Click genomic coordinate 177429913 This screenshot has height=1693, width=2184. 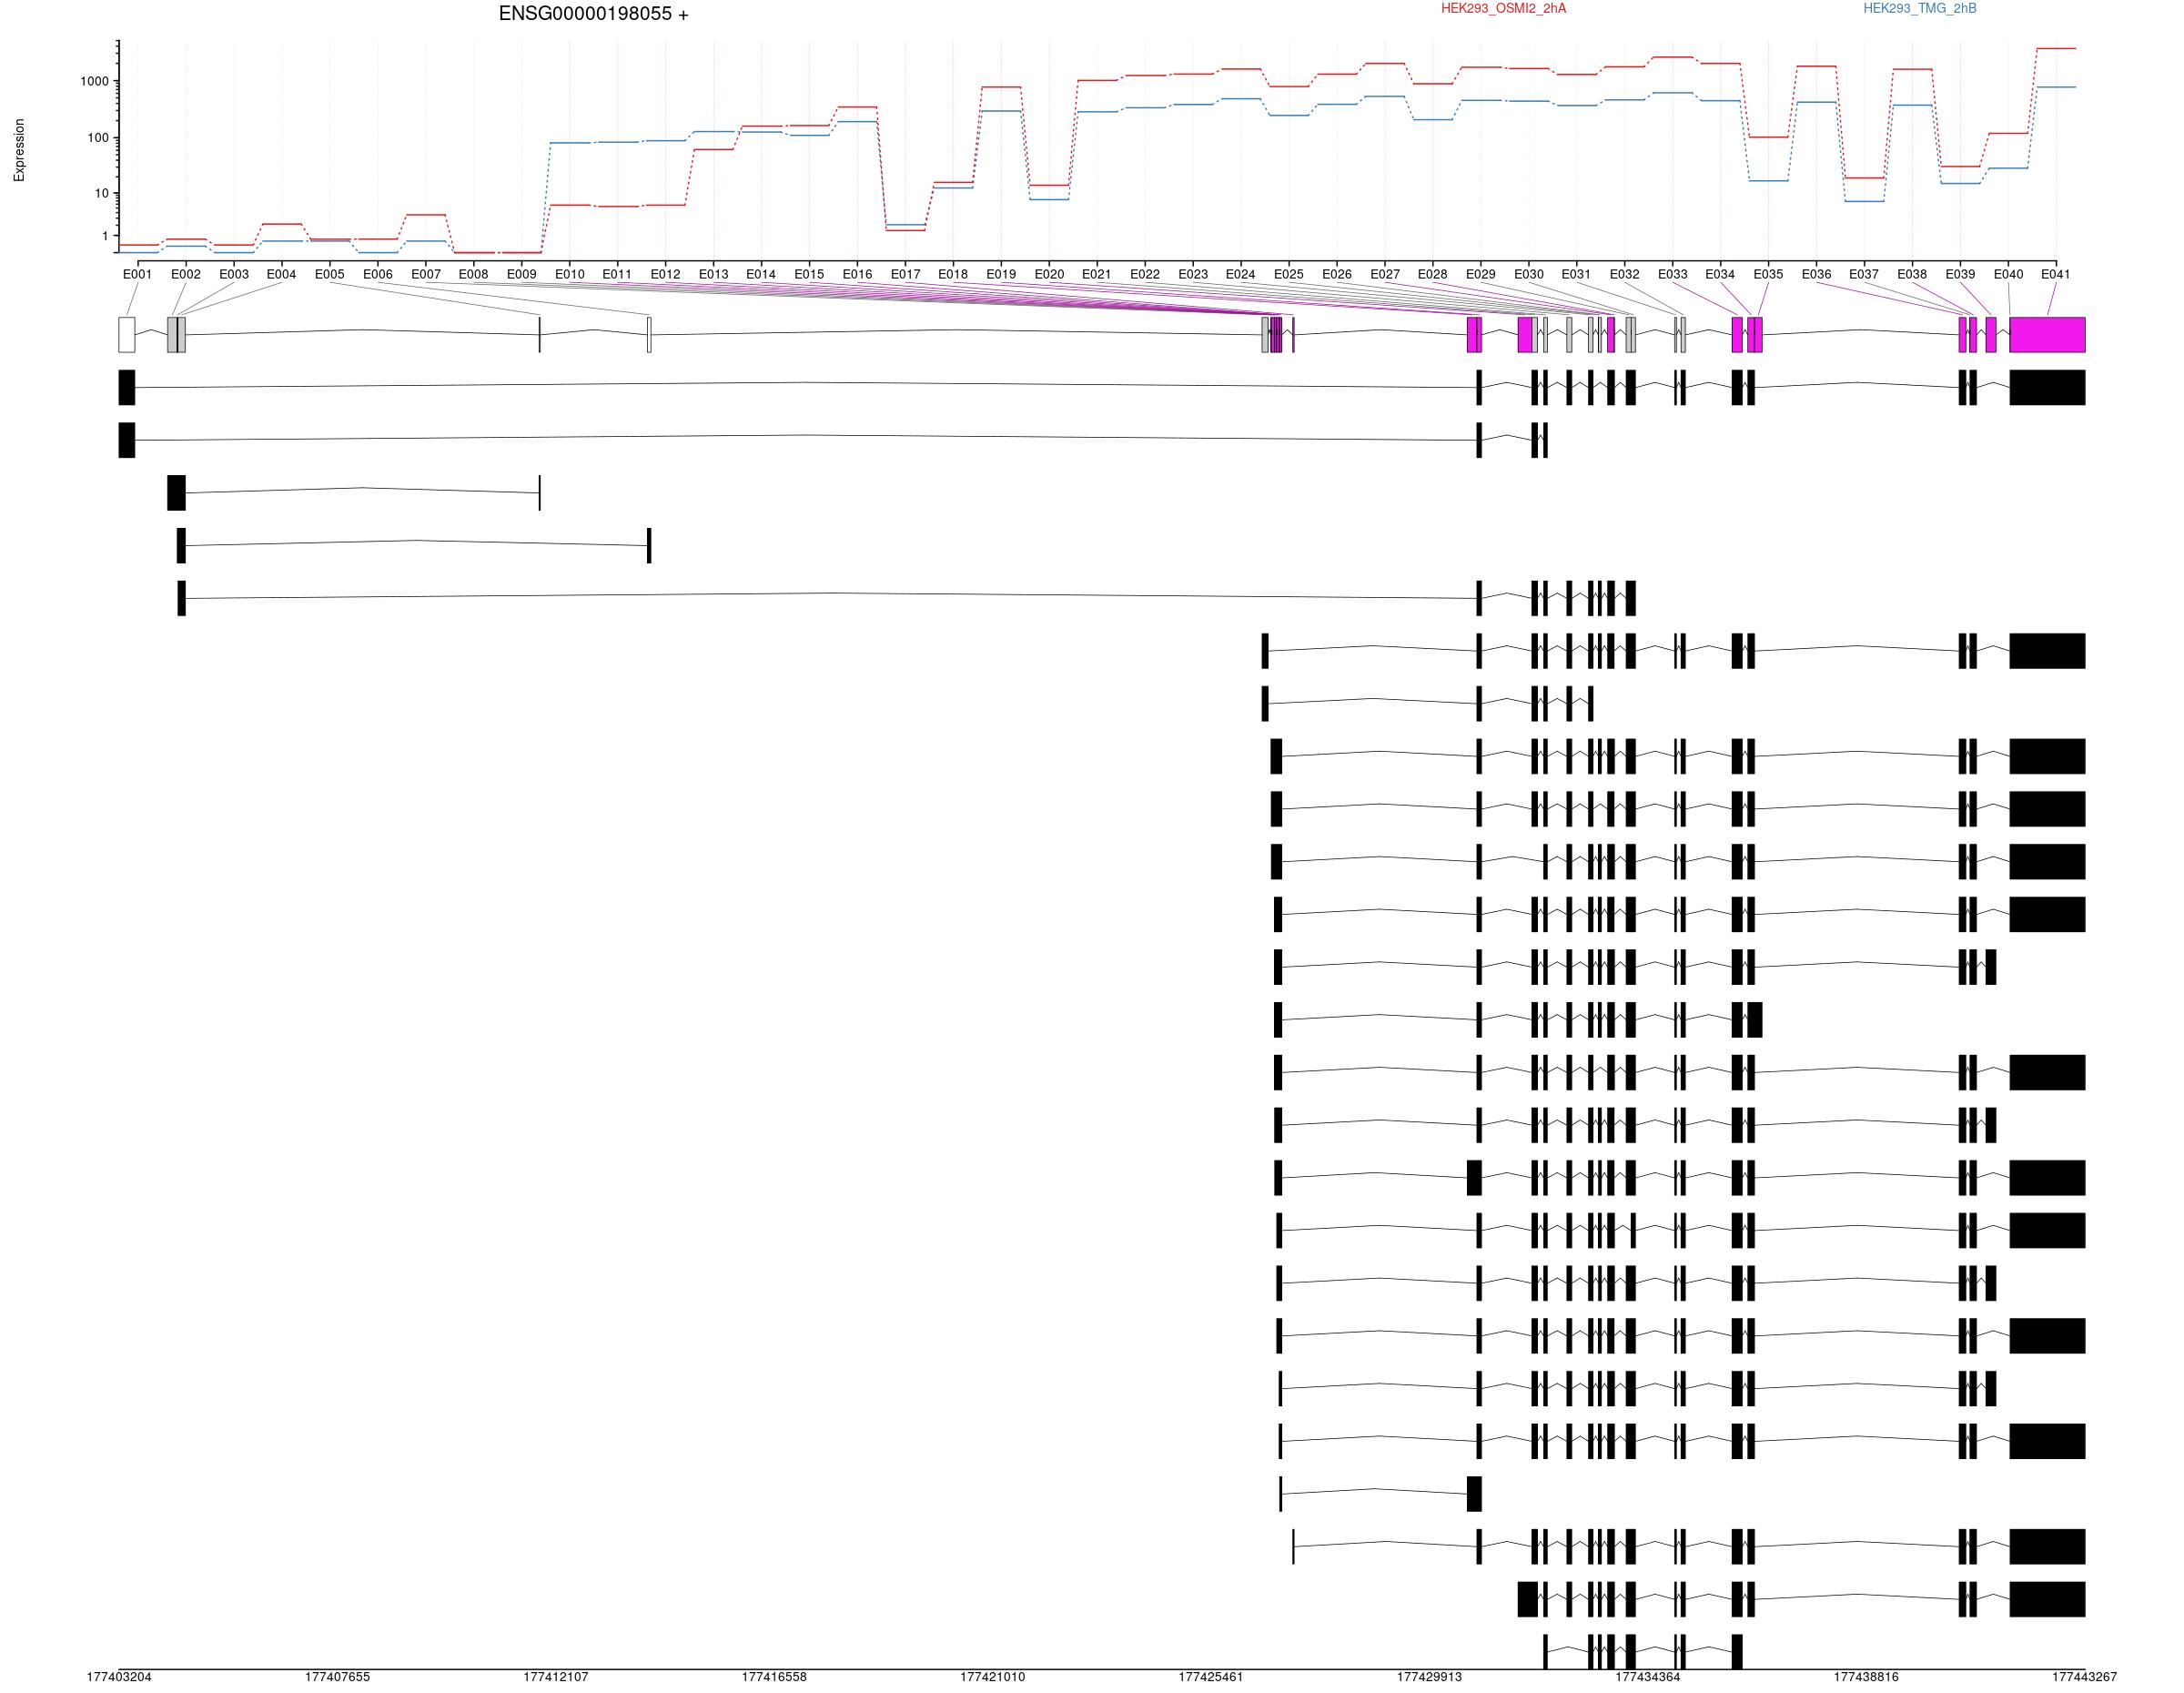pos(1429,1677)
